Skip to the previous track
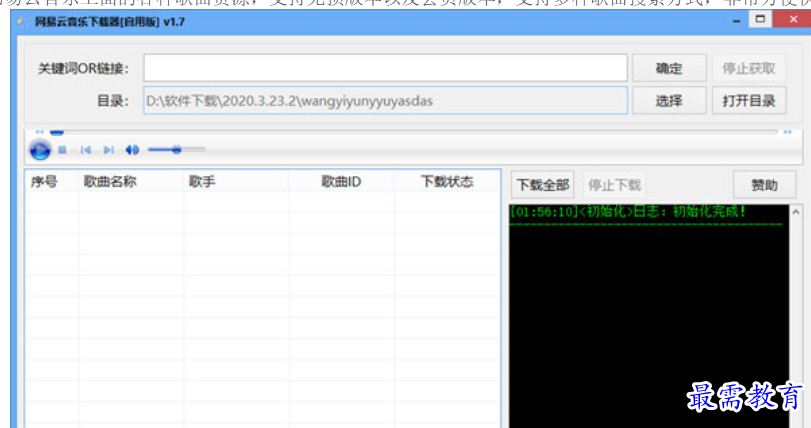Image resolution: width=811 pixels, height=428 pixels. (x=86, y=150)
